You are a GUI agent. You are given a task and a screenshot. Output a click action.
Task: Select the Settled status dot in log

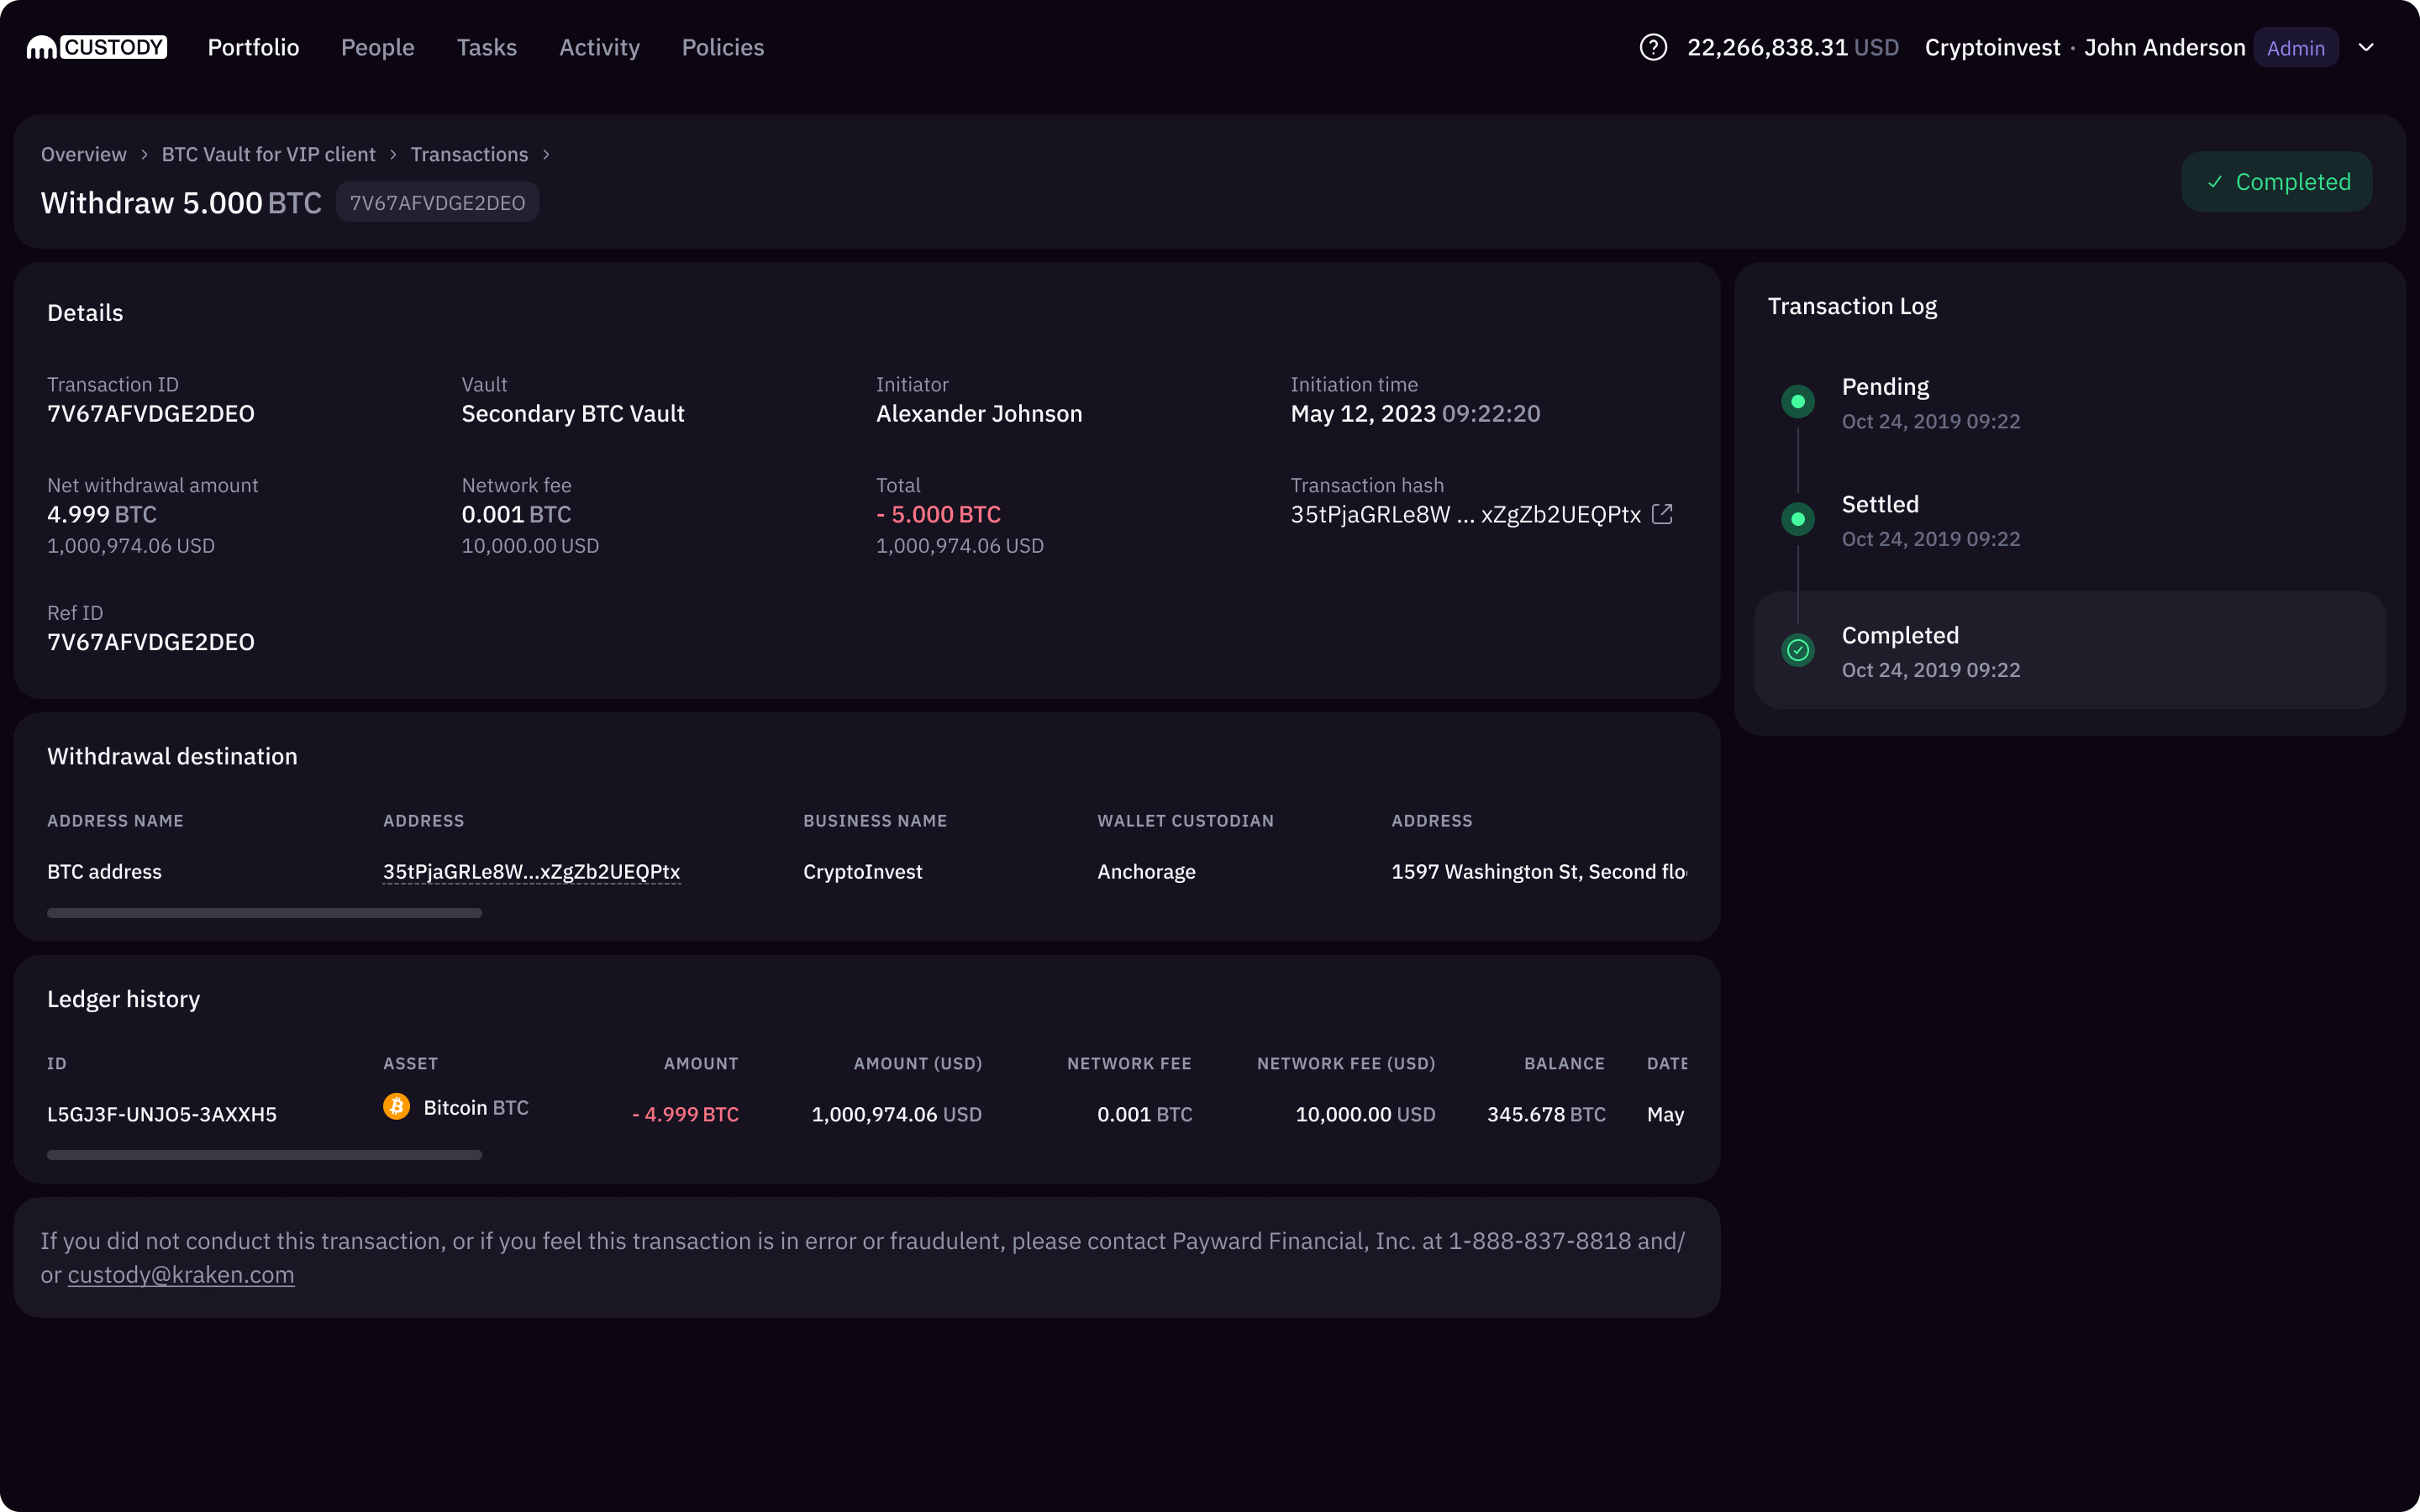click(x=1798, y=519)
